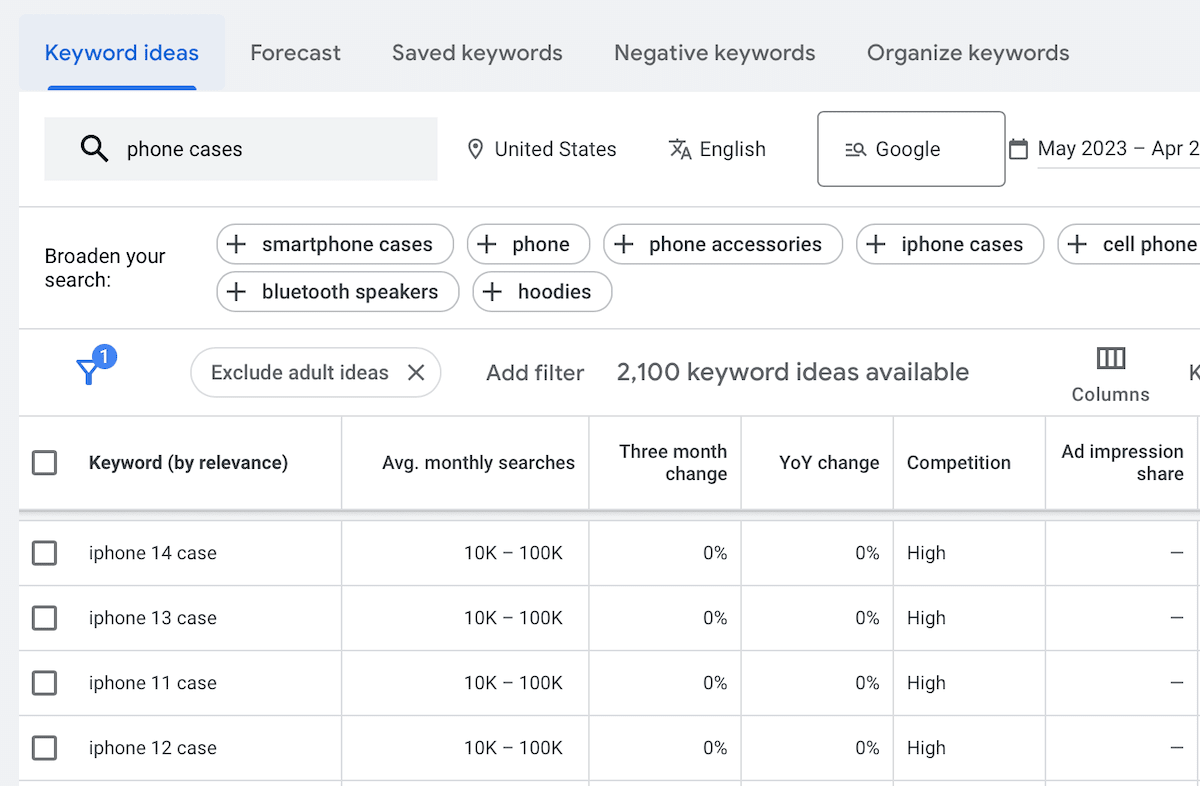1200x786 pixels.
Task: Click the location pin icon
Action: [x=476, y=149]
